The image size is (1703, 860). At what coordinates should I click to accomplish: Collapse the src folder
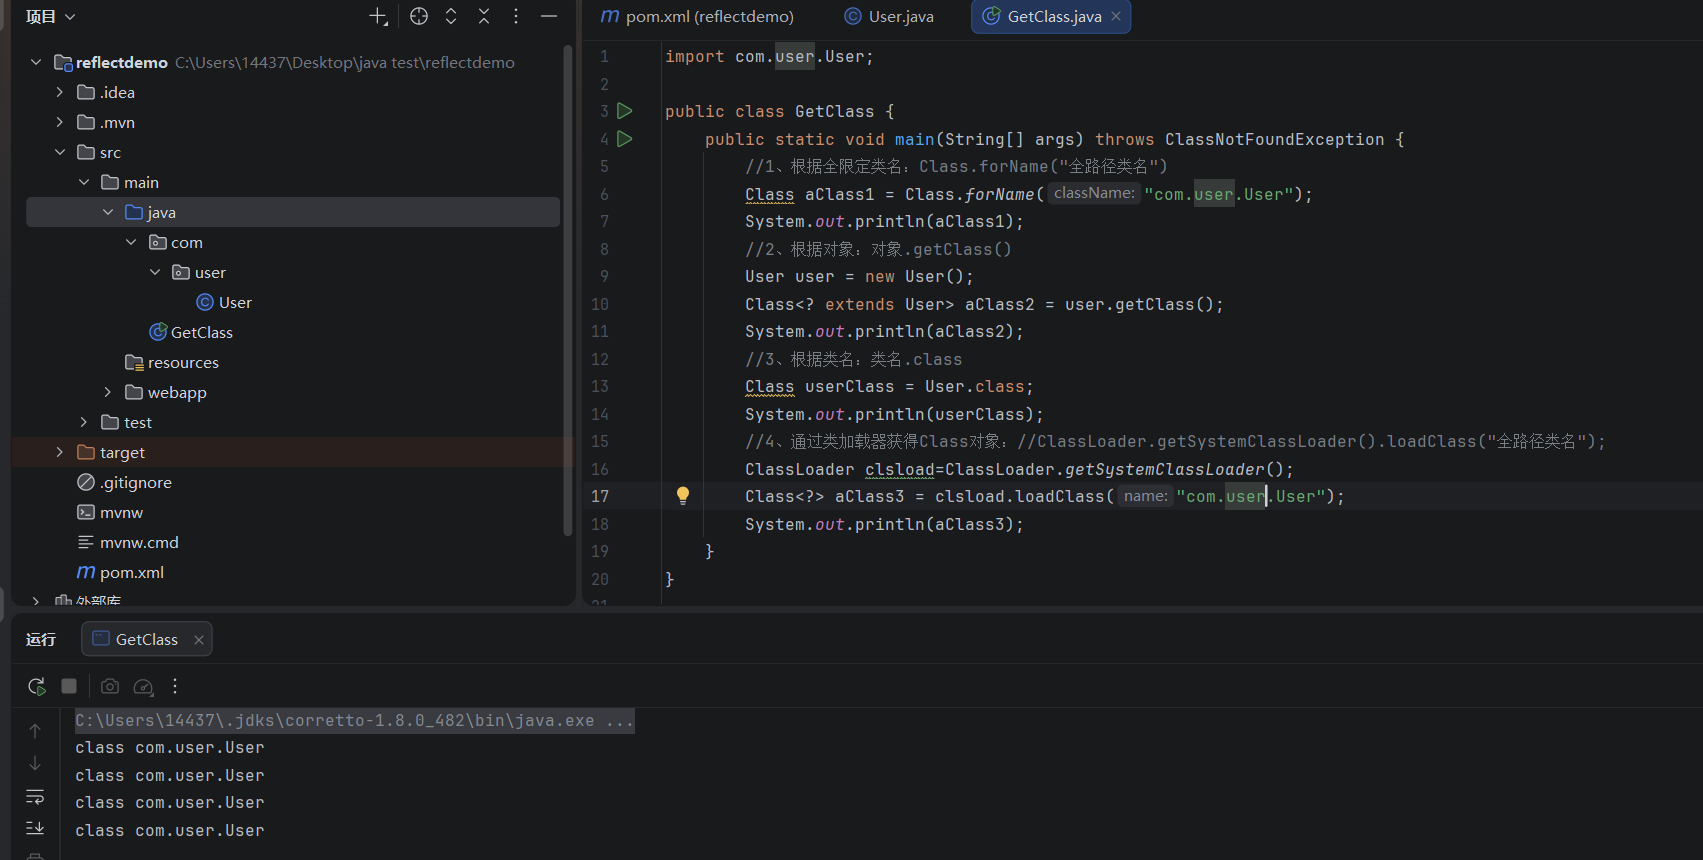60,152
